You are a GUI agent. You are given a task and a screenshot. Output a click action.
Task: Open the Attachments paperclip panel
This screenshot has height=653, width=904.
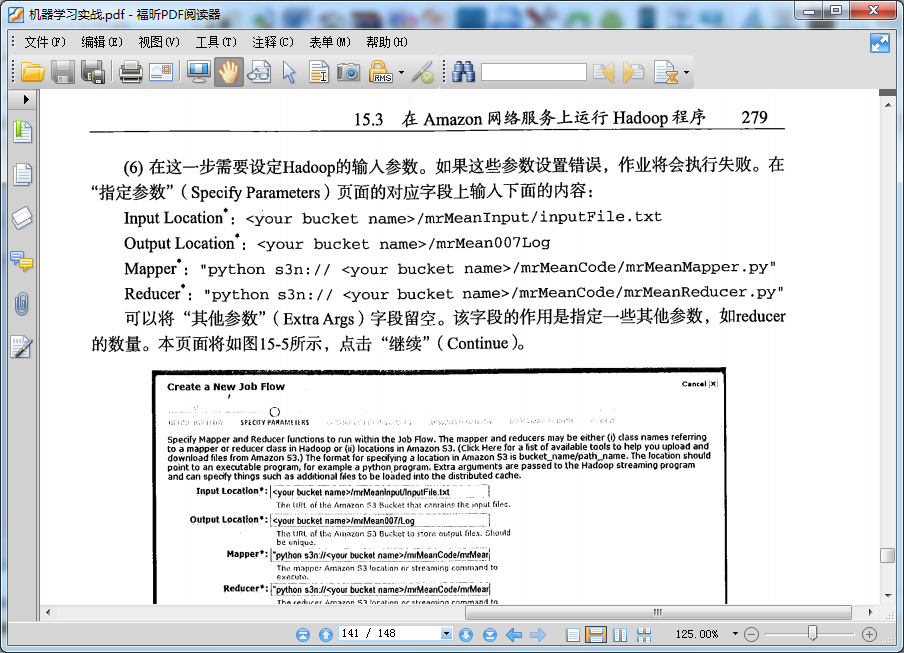click(22, 304)
